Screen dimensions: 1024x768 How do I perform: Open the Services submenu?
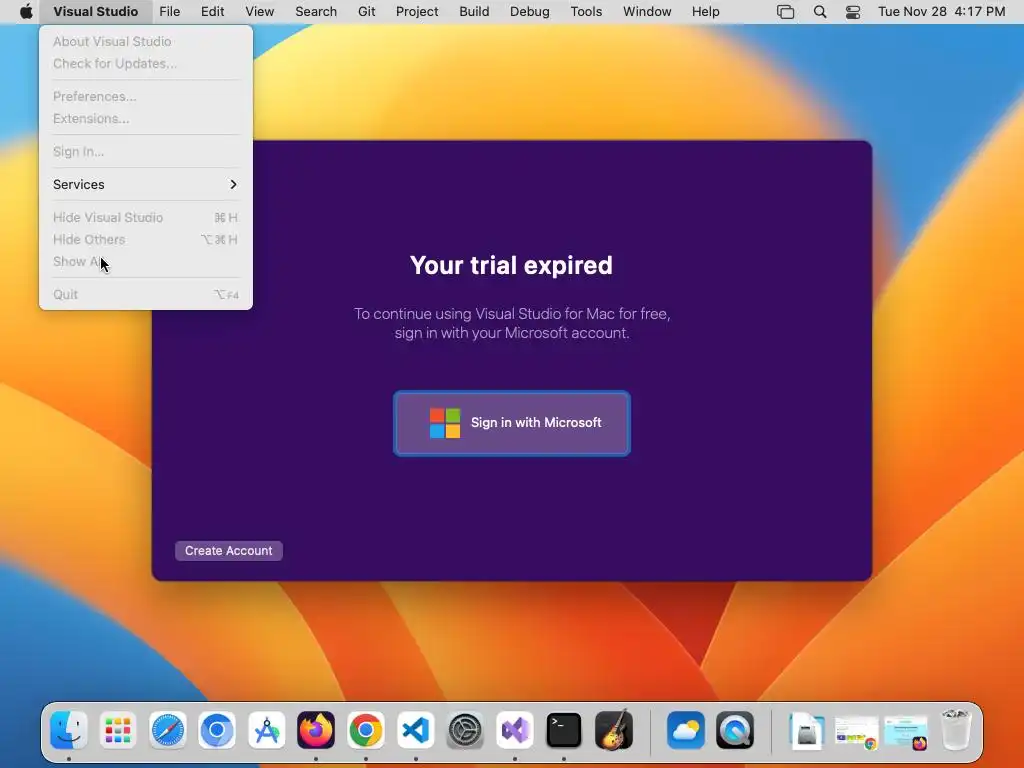146,184
